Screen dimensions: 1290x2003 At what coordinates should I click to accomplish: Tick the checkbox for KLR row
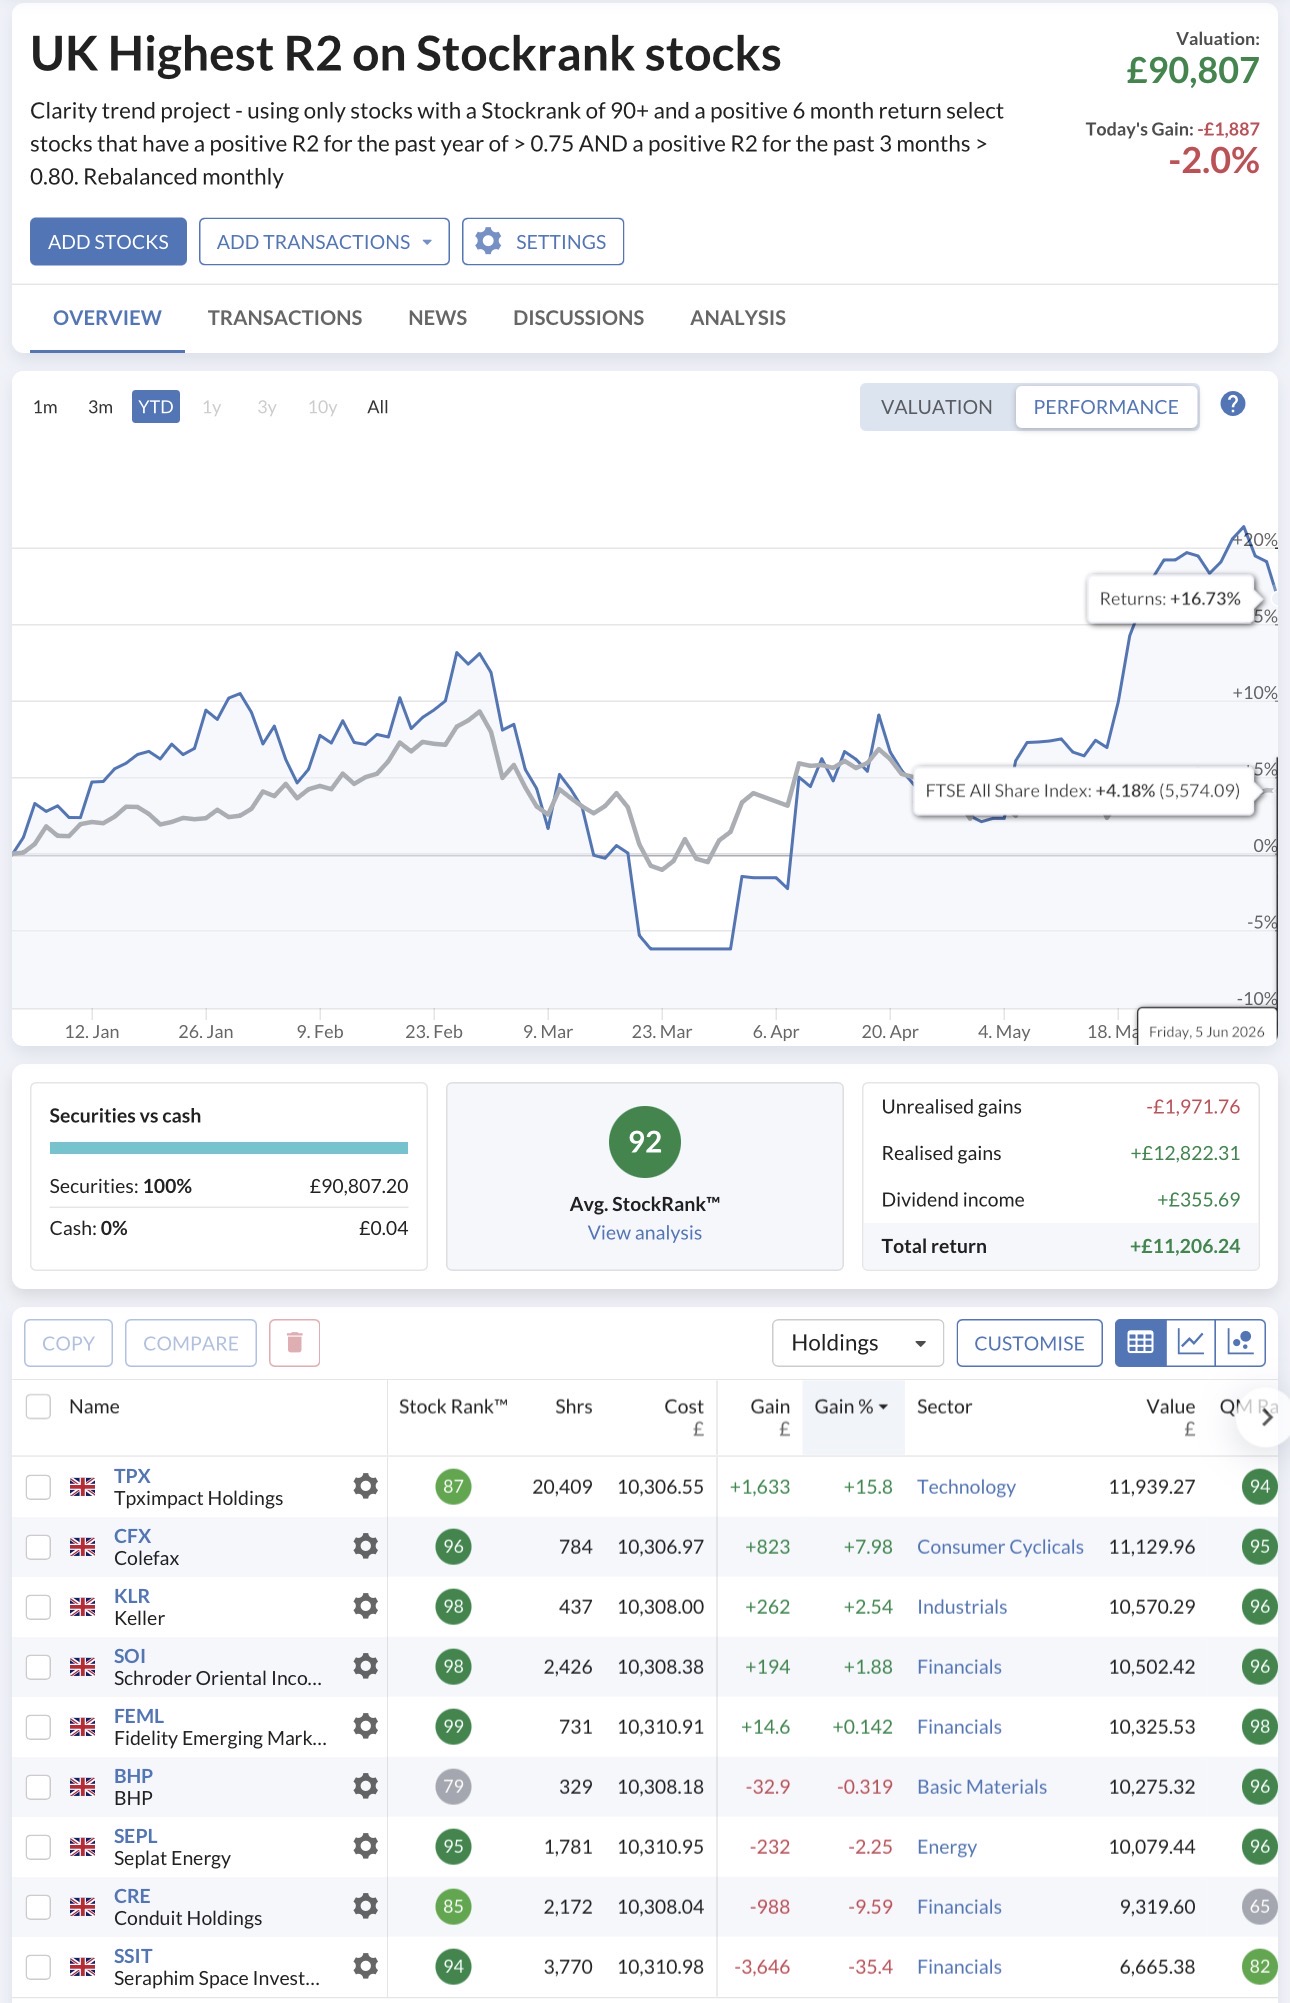coord(38,1607)
